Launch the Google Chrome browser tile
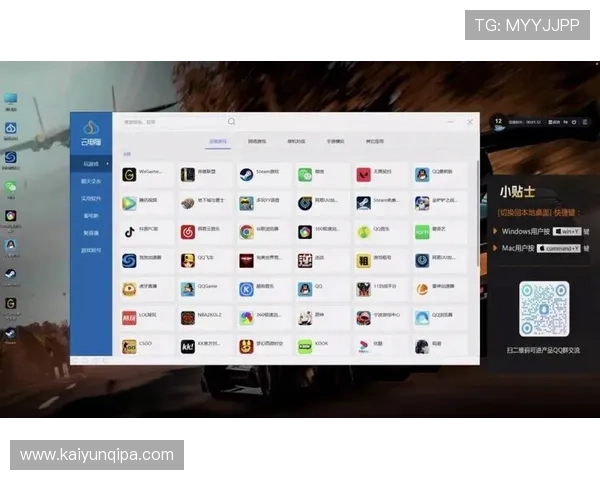 (x=264, y=232)
